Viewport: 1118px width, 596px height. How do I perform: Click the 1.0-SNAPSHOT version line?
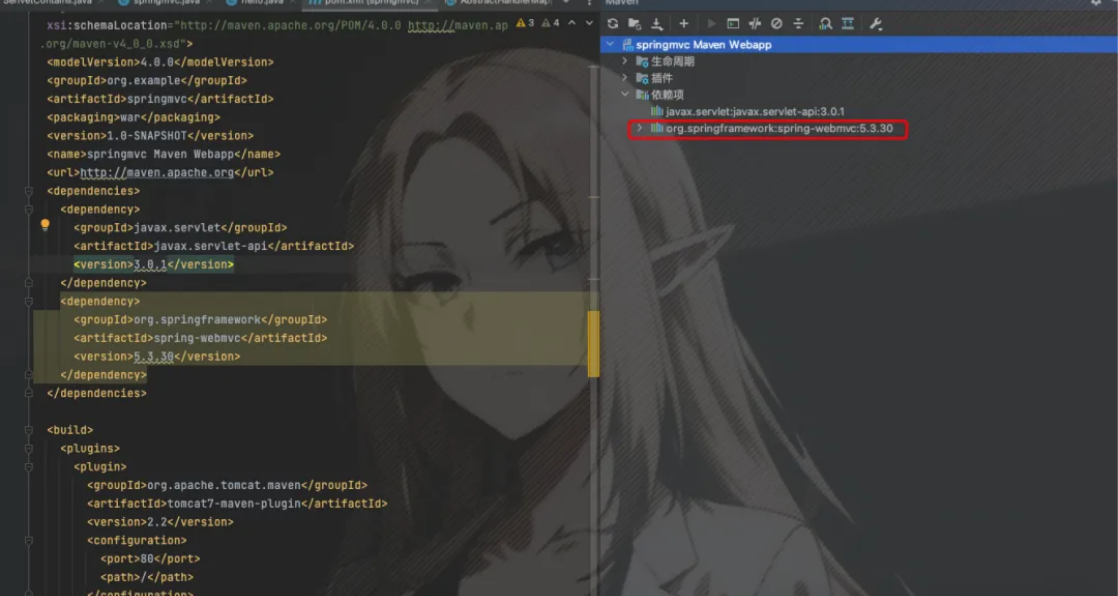(150, 135)
